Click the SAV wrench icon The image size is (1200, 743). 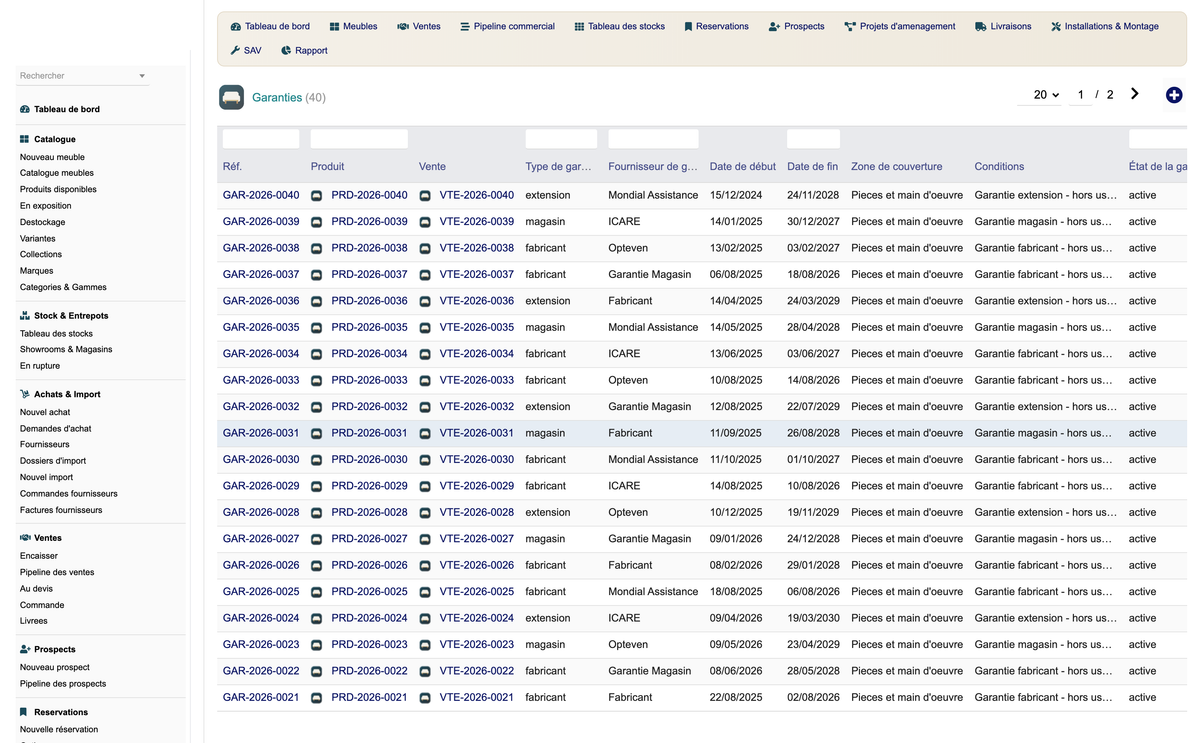235,50
